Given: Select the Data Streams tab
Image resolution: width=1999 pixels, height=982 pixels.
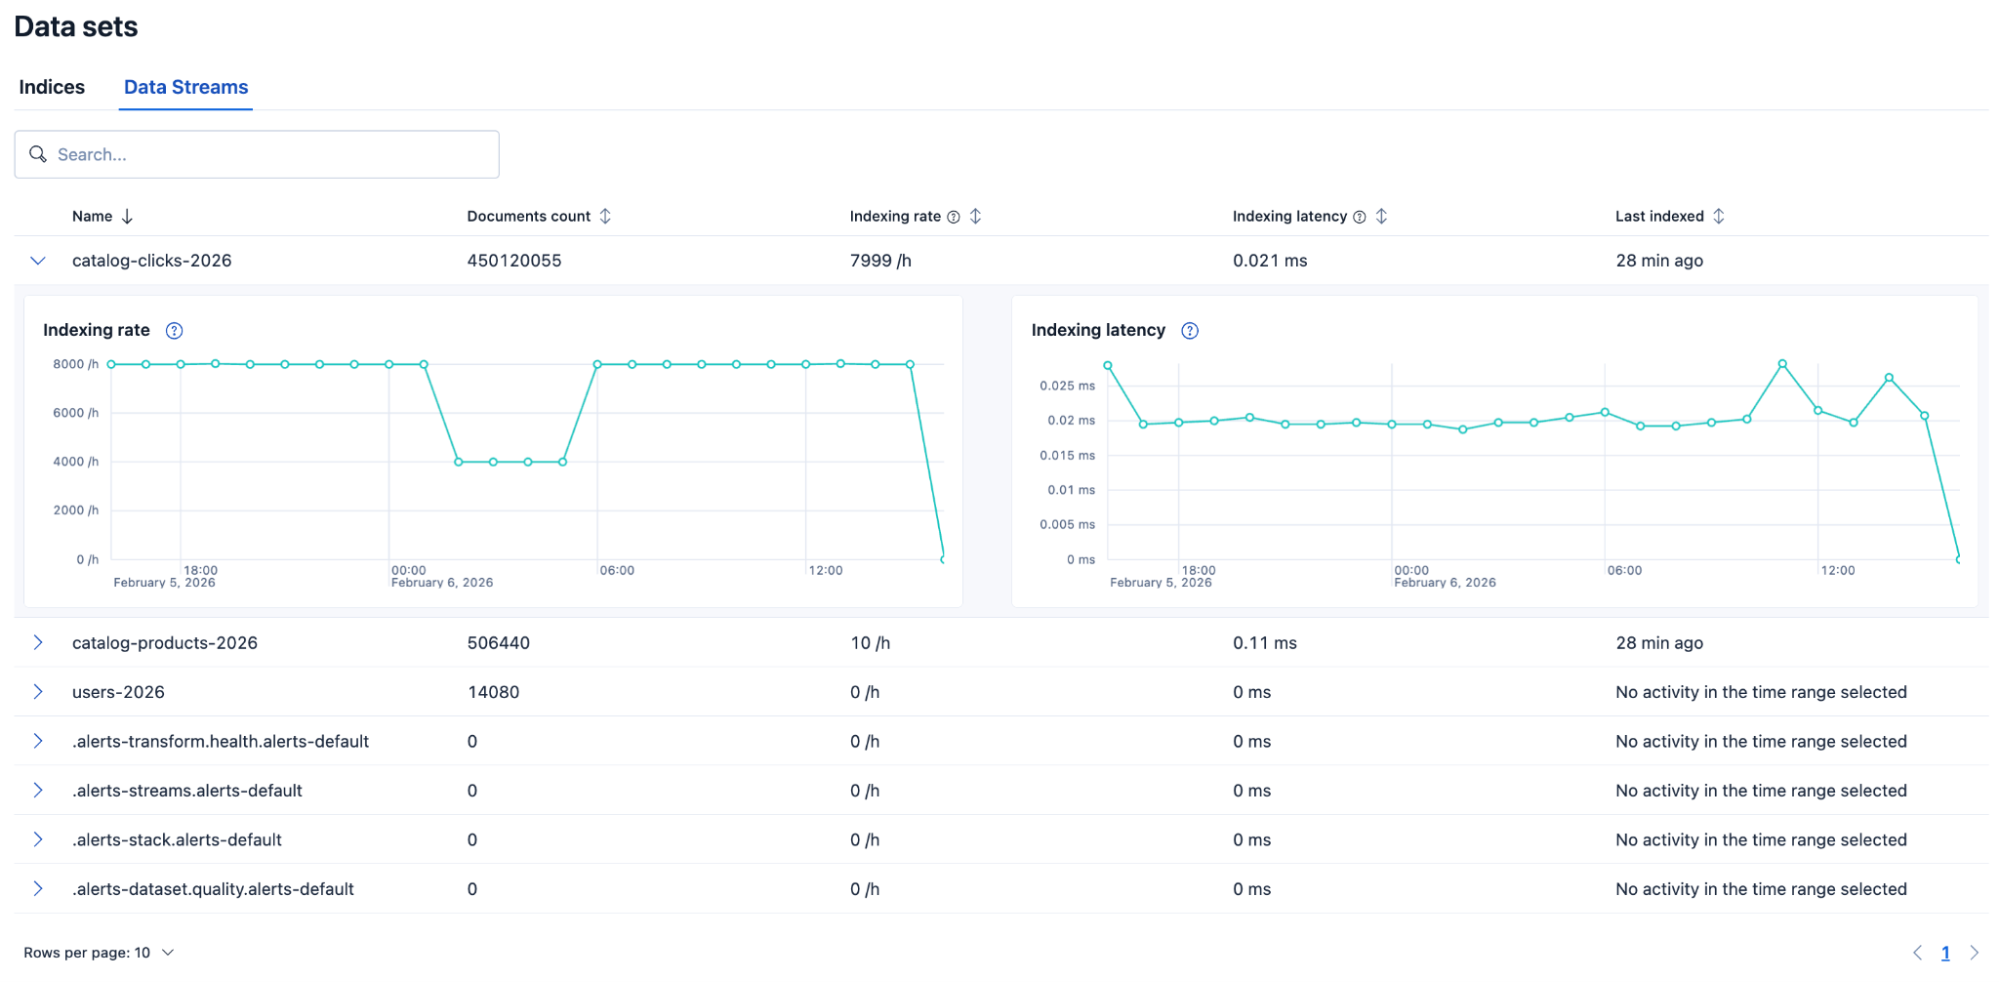Looking at the screenshot, I should [186, 87].
